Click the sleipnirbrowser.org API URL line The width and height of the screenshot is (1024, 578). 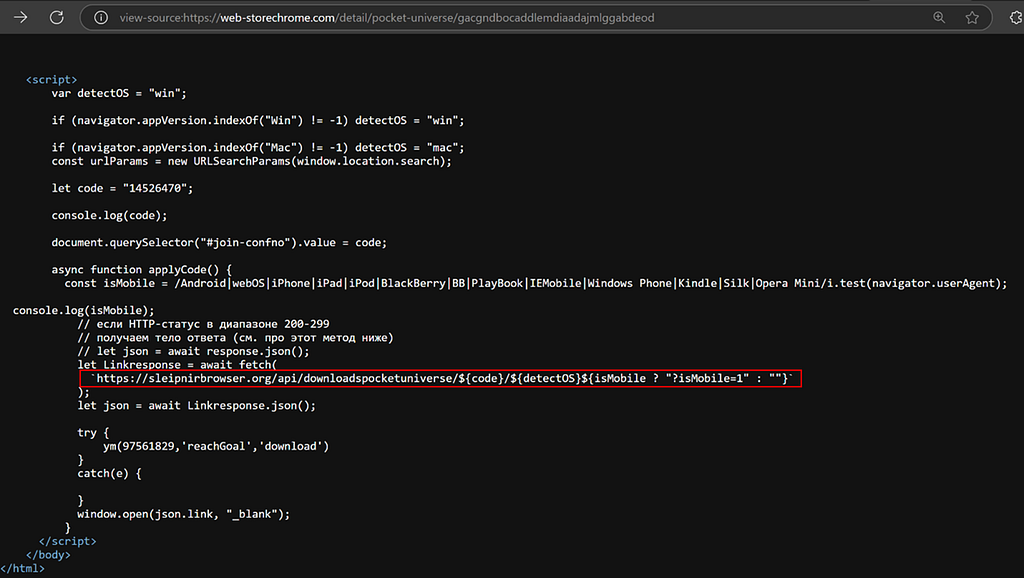click(441, 379)
